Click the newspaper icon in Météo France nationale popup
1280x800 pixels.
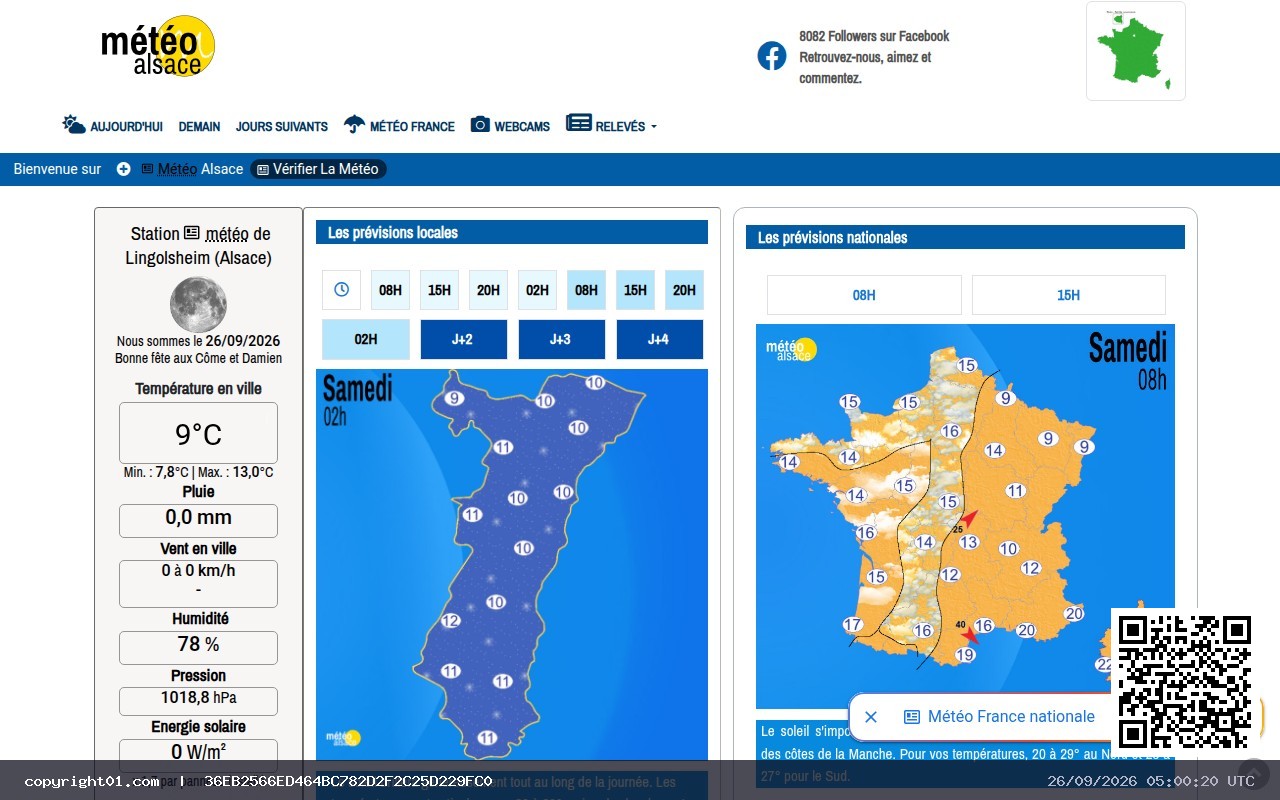[x=912, y=717]
